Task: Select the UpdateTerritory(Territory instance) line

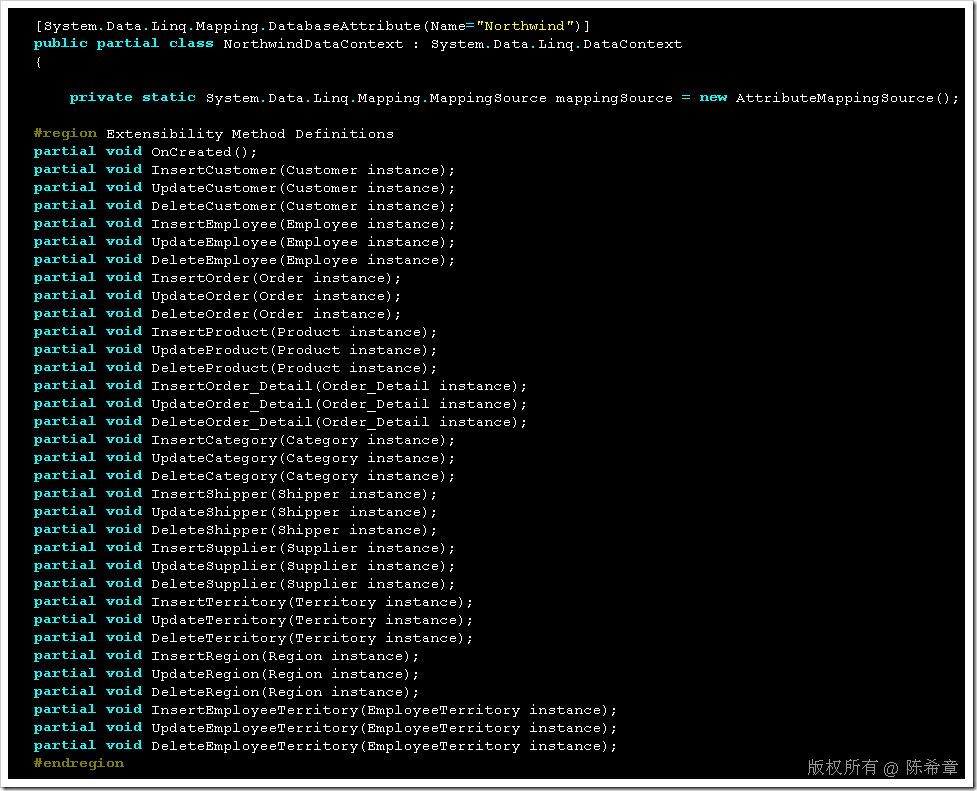Action: pos(254,620)
